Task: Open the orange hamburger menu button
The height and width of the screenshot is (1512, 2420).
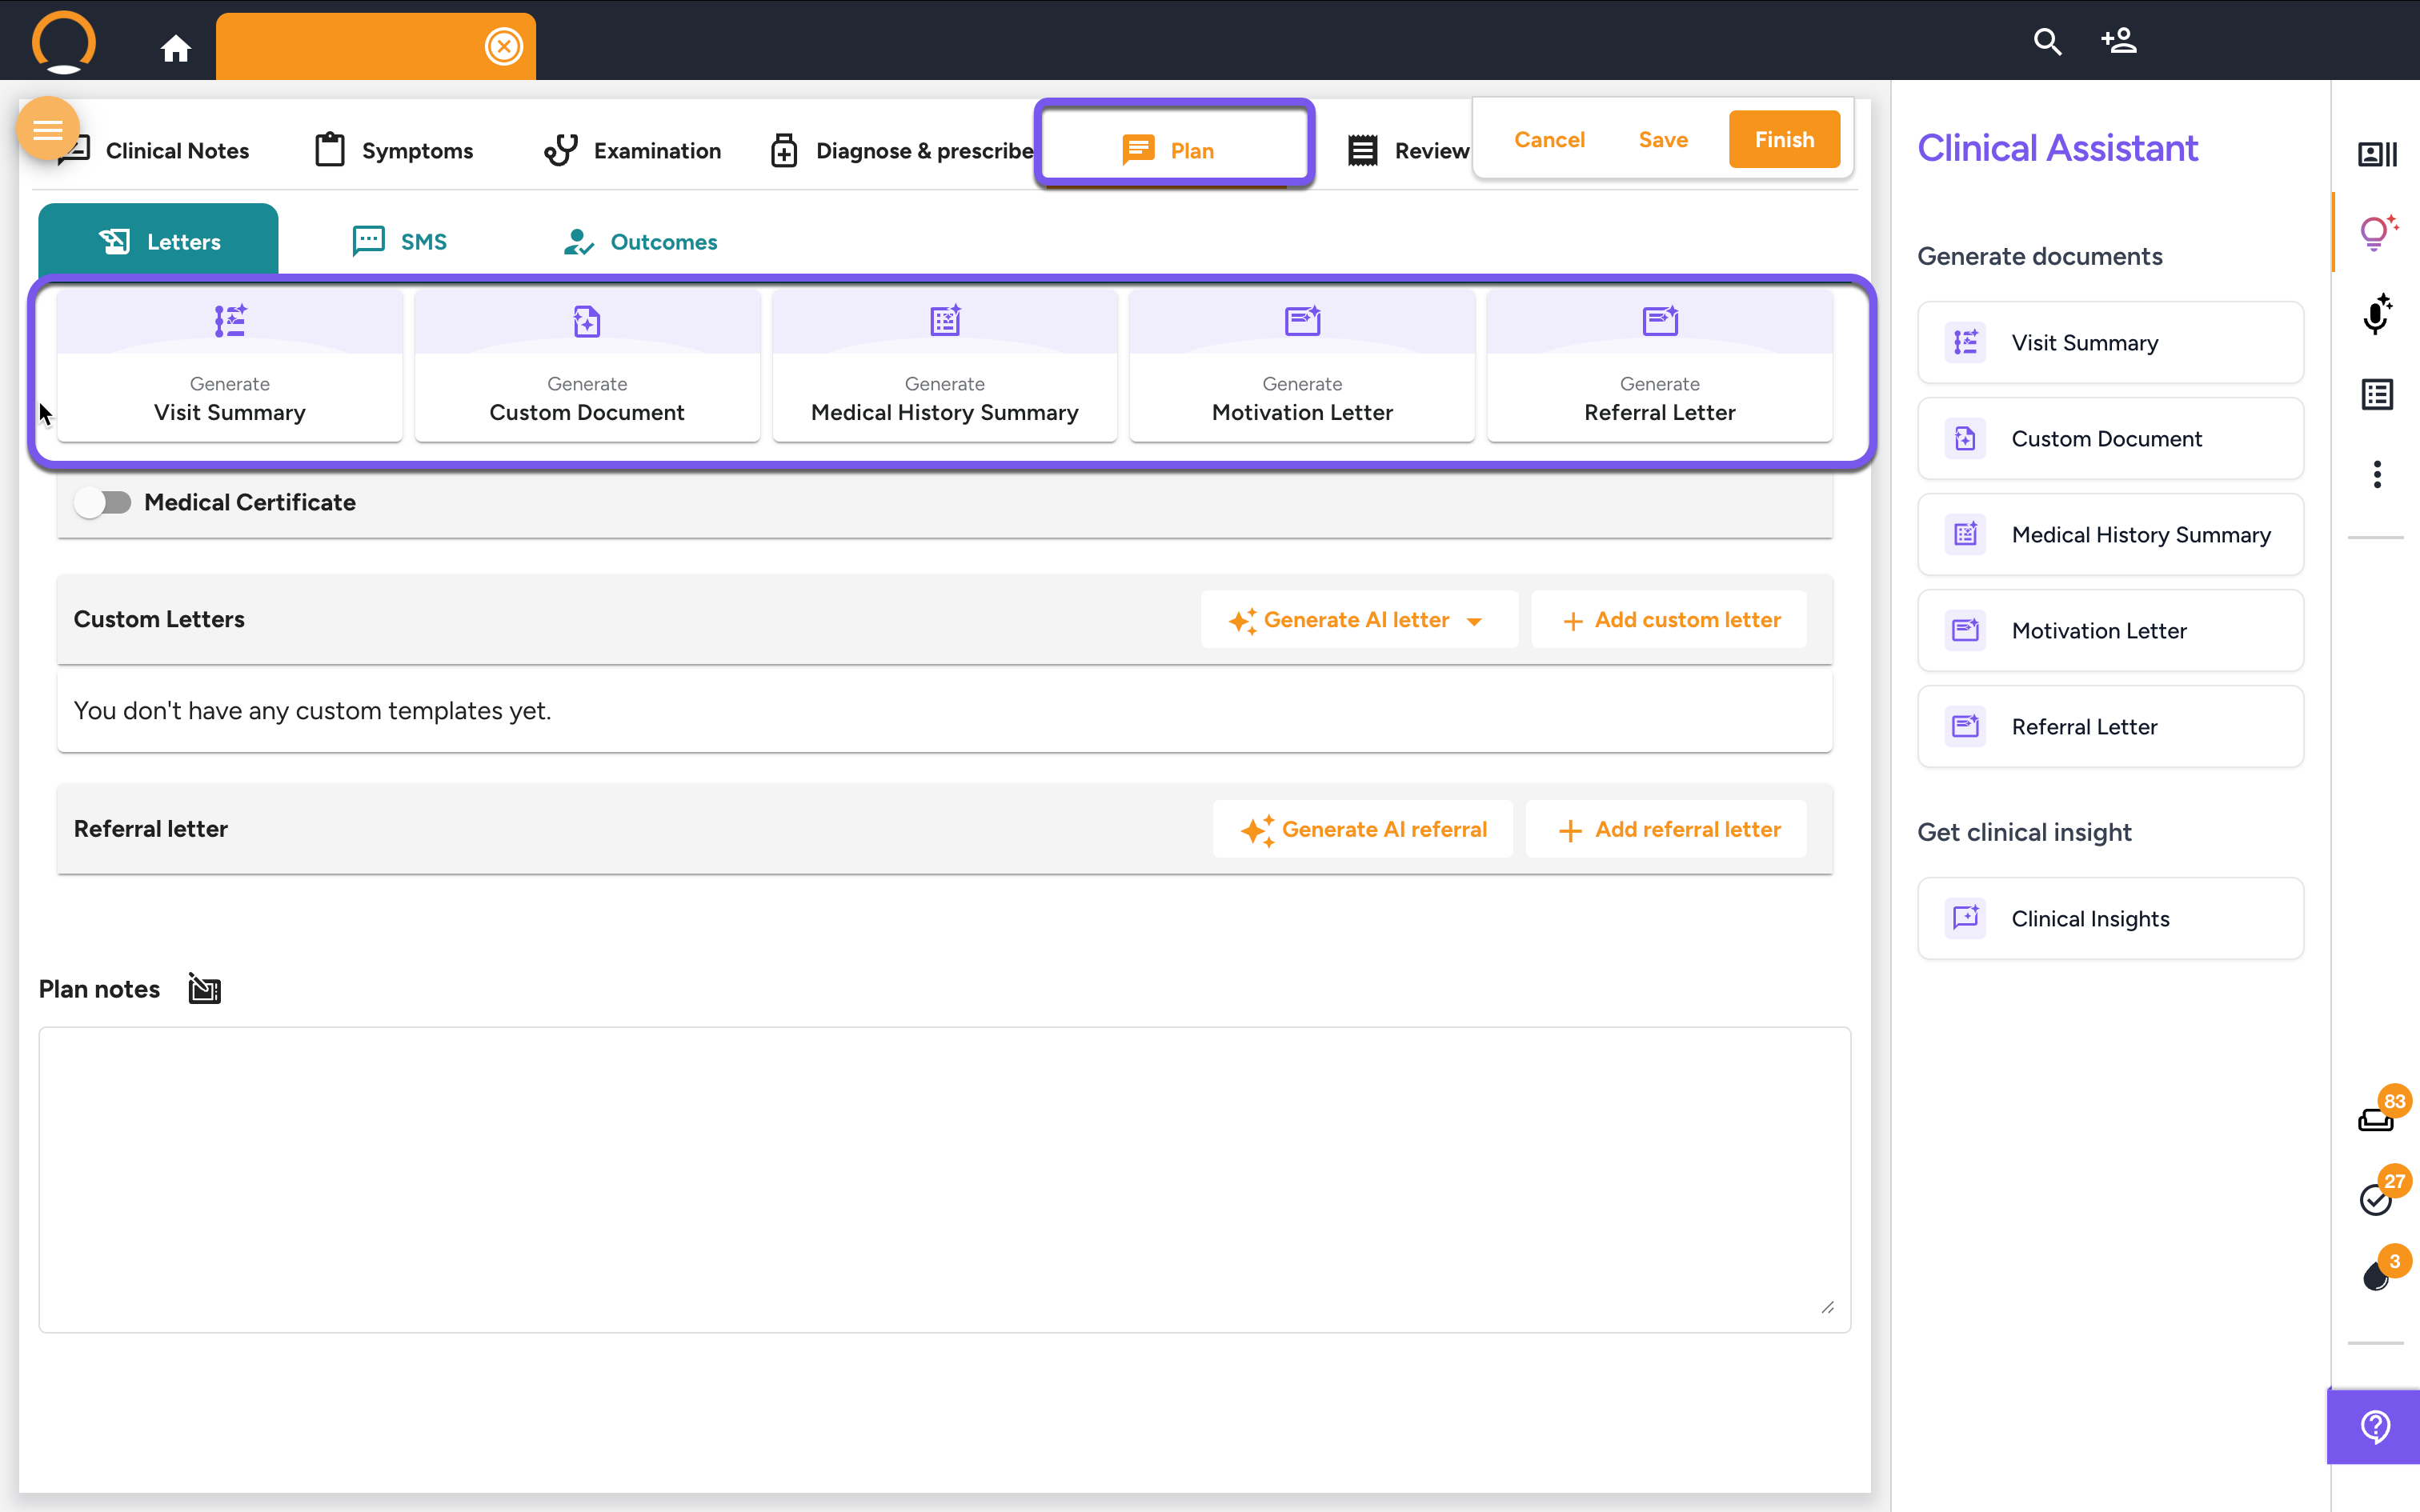Action: tap(47, 129)
